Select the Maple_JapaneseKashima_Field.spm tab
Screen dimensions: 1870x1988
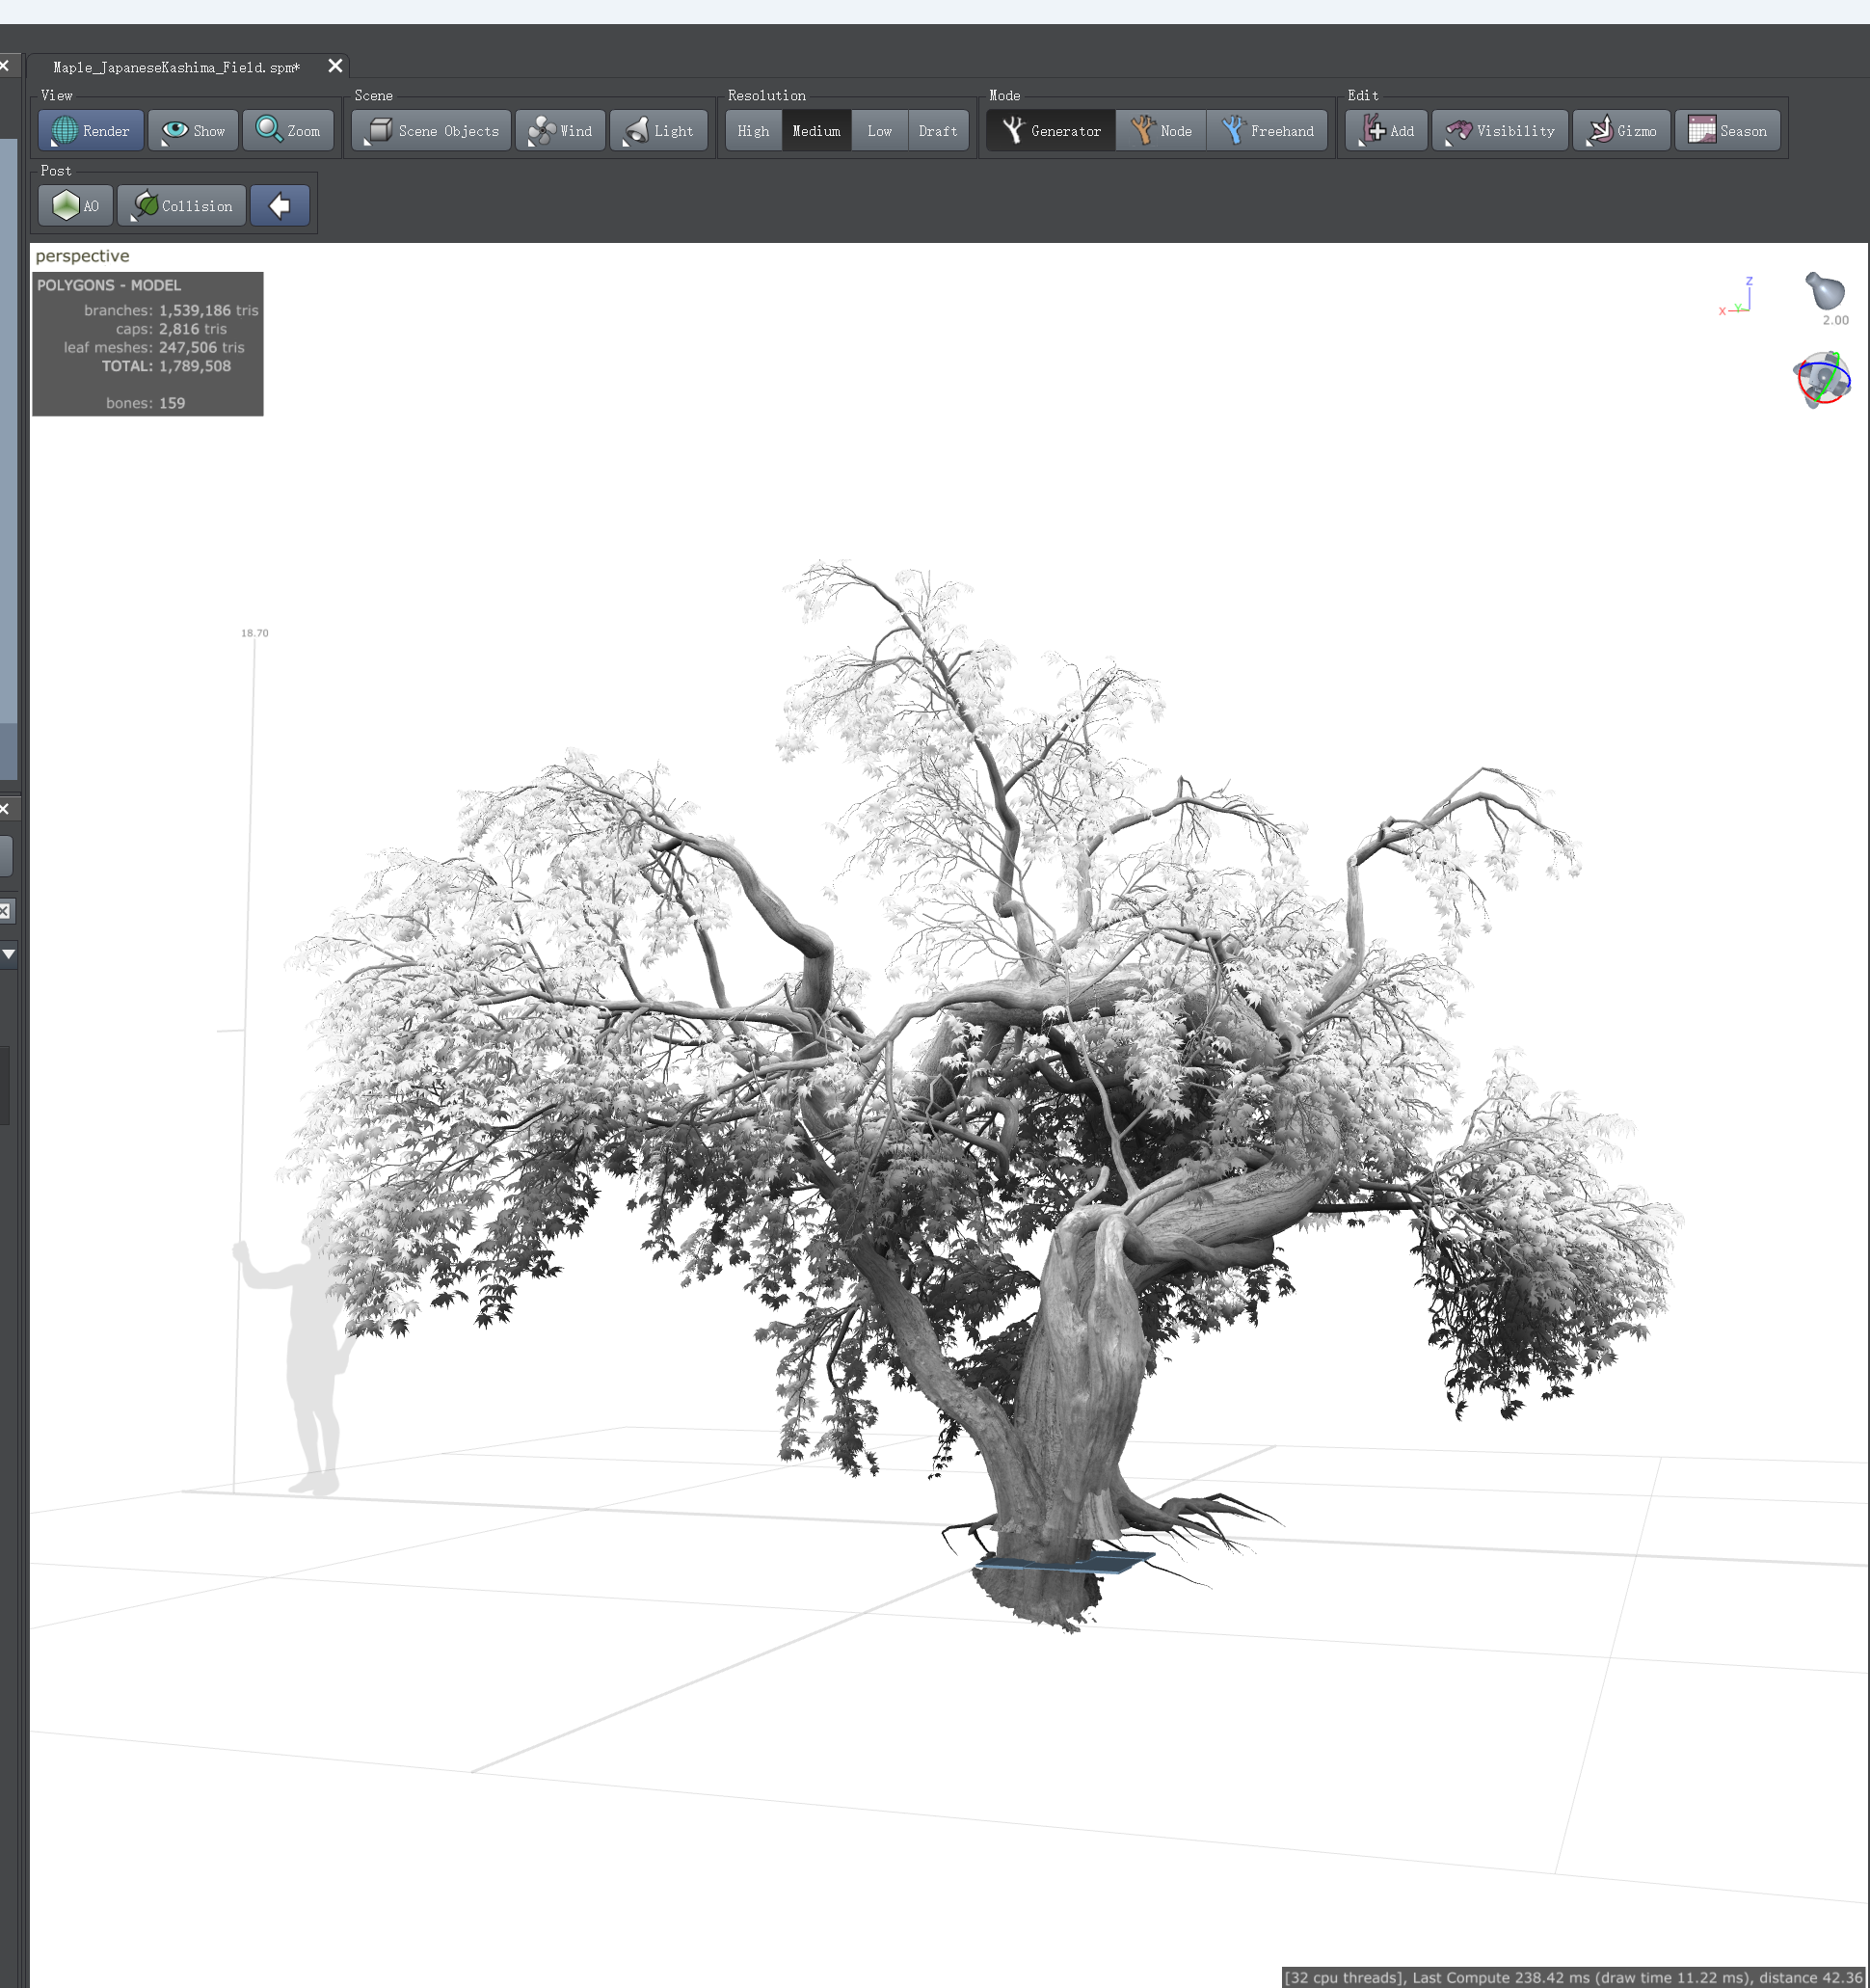click(177, 67)
